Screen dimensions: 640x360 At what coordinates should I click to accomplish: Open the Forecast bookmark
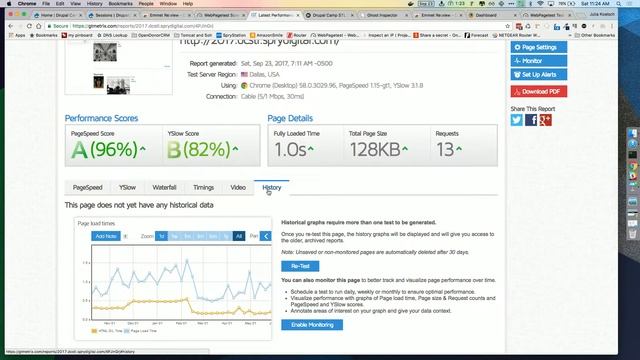coord(476,36)
